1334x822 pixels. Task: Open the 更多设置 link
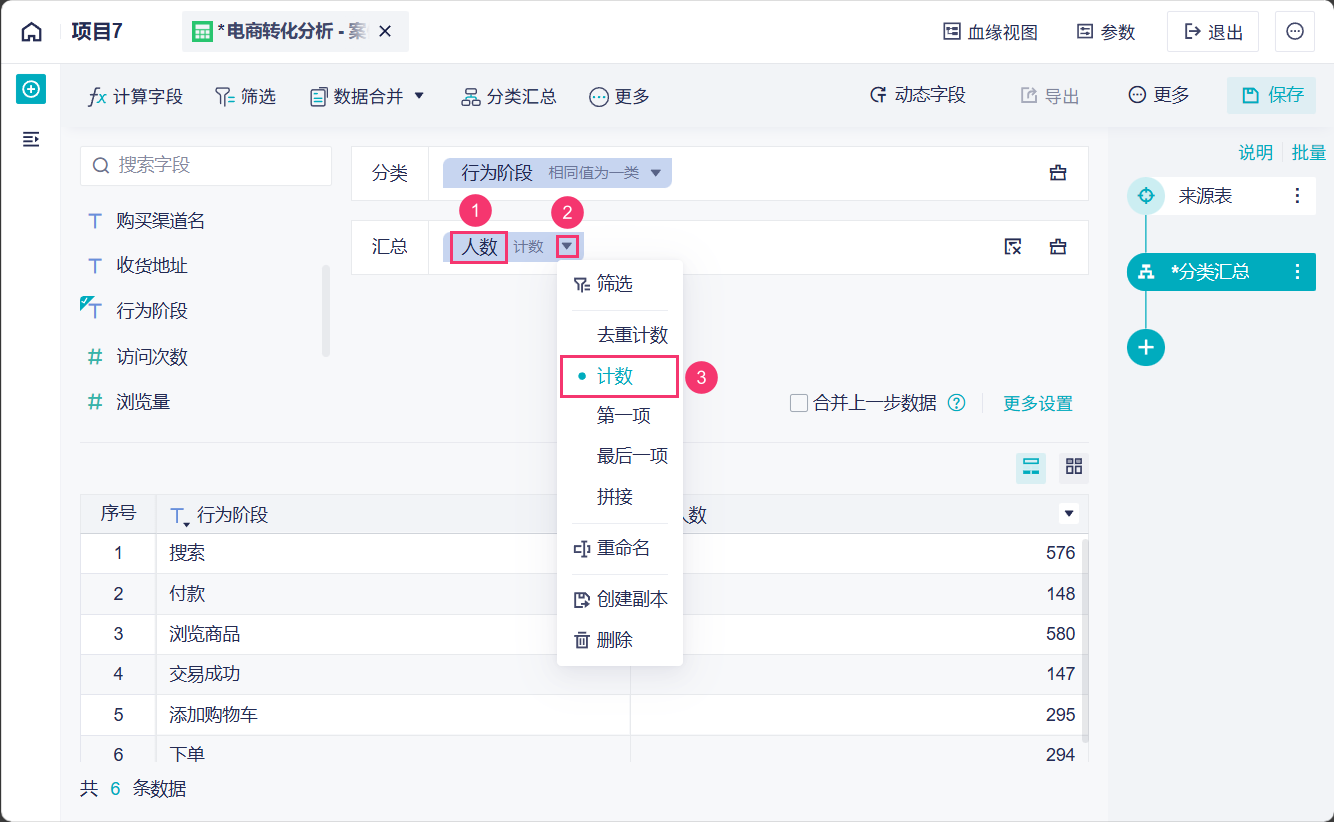coord(1037,403)
